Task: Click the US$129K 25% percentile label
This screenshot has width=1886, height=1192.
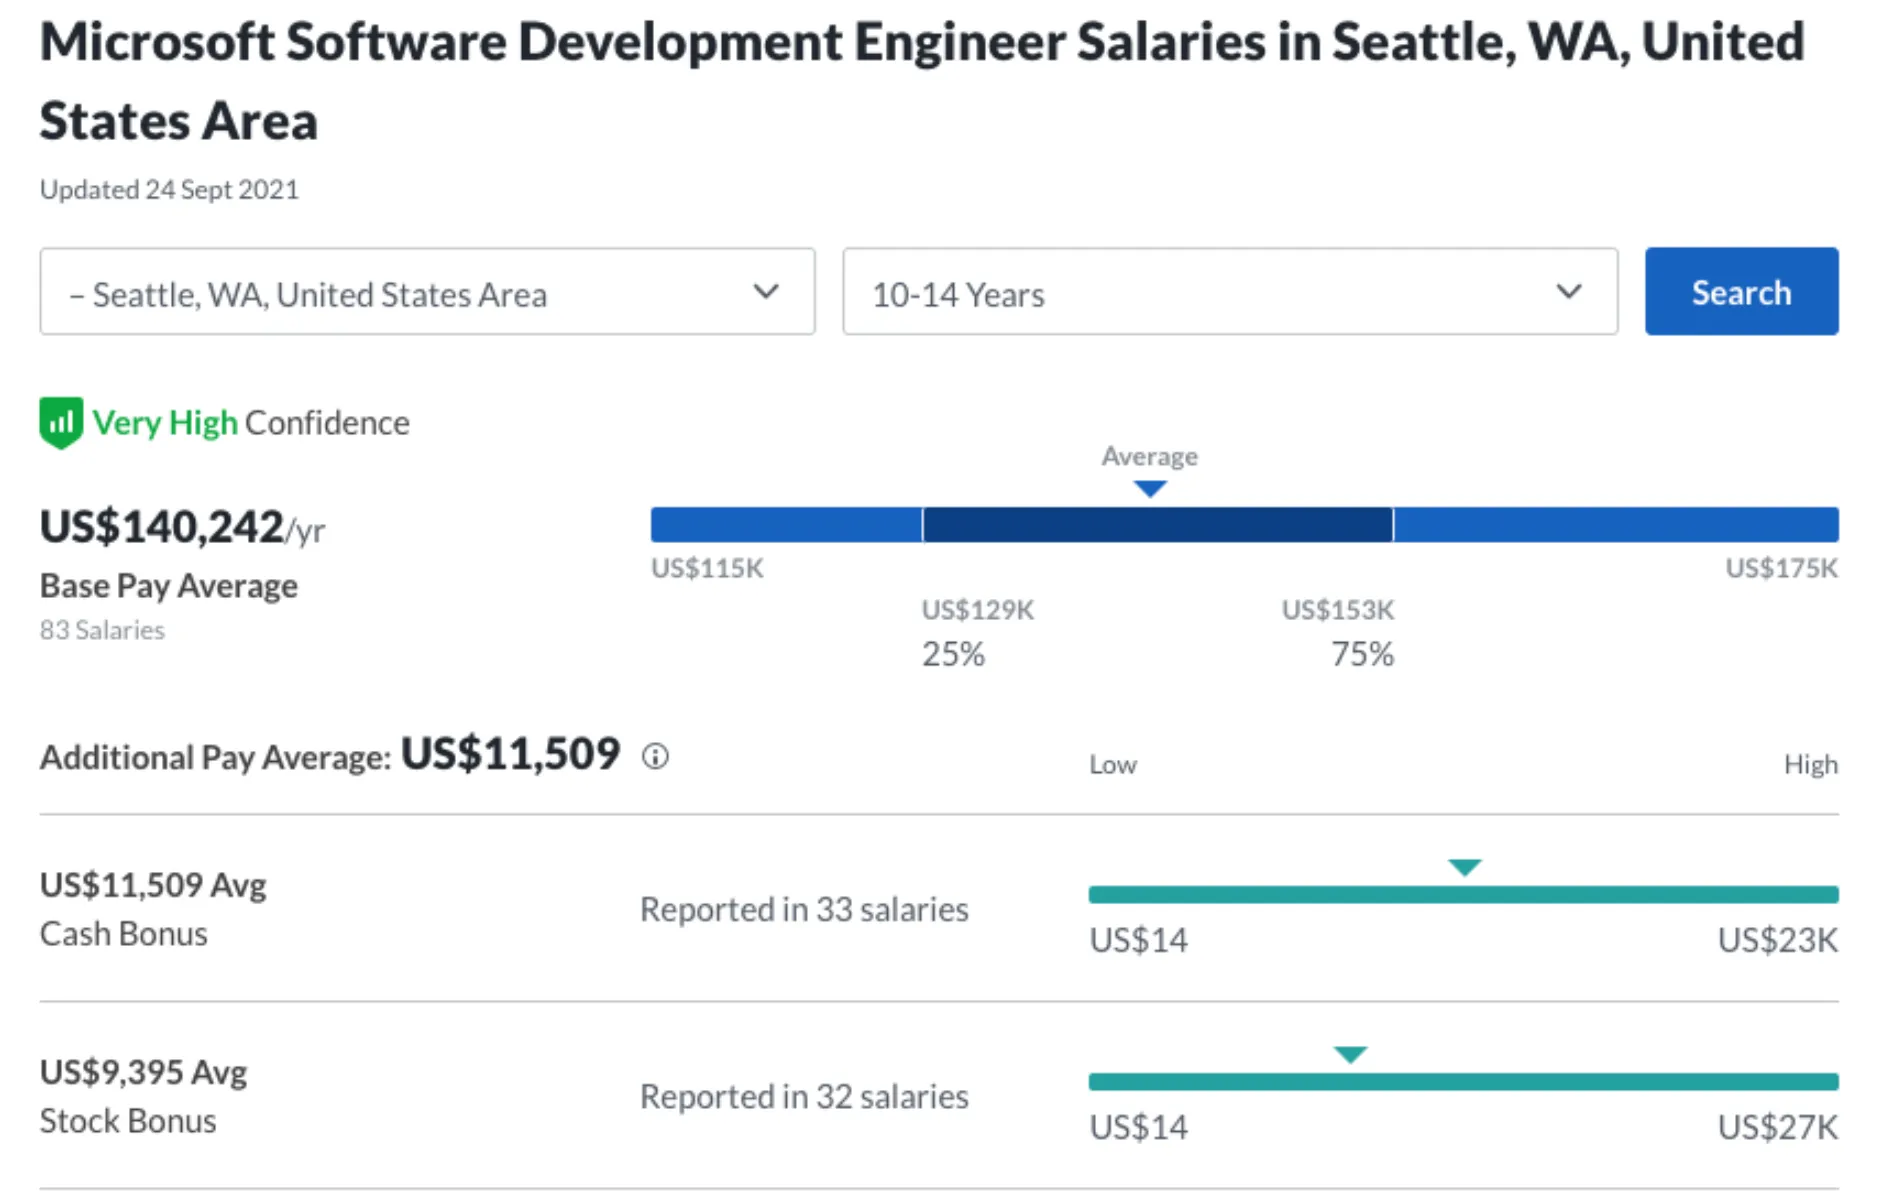Action: [x=977, y=632]
